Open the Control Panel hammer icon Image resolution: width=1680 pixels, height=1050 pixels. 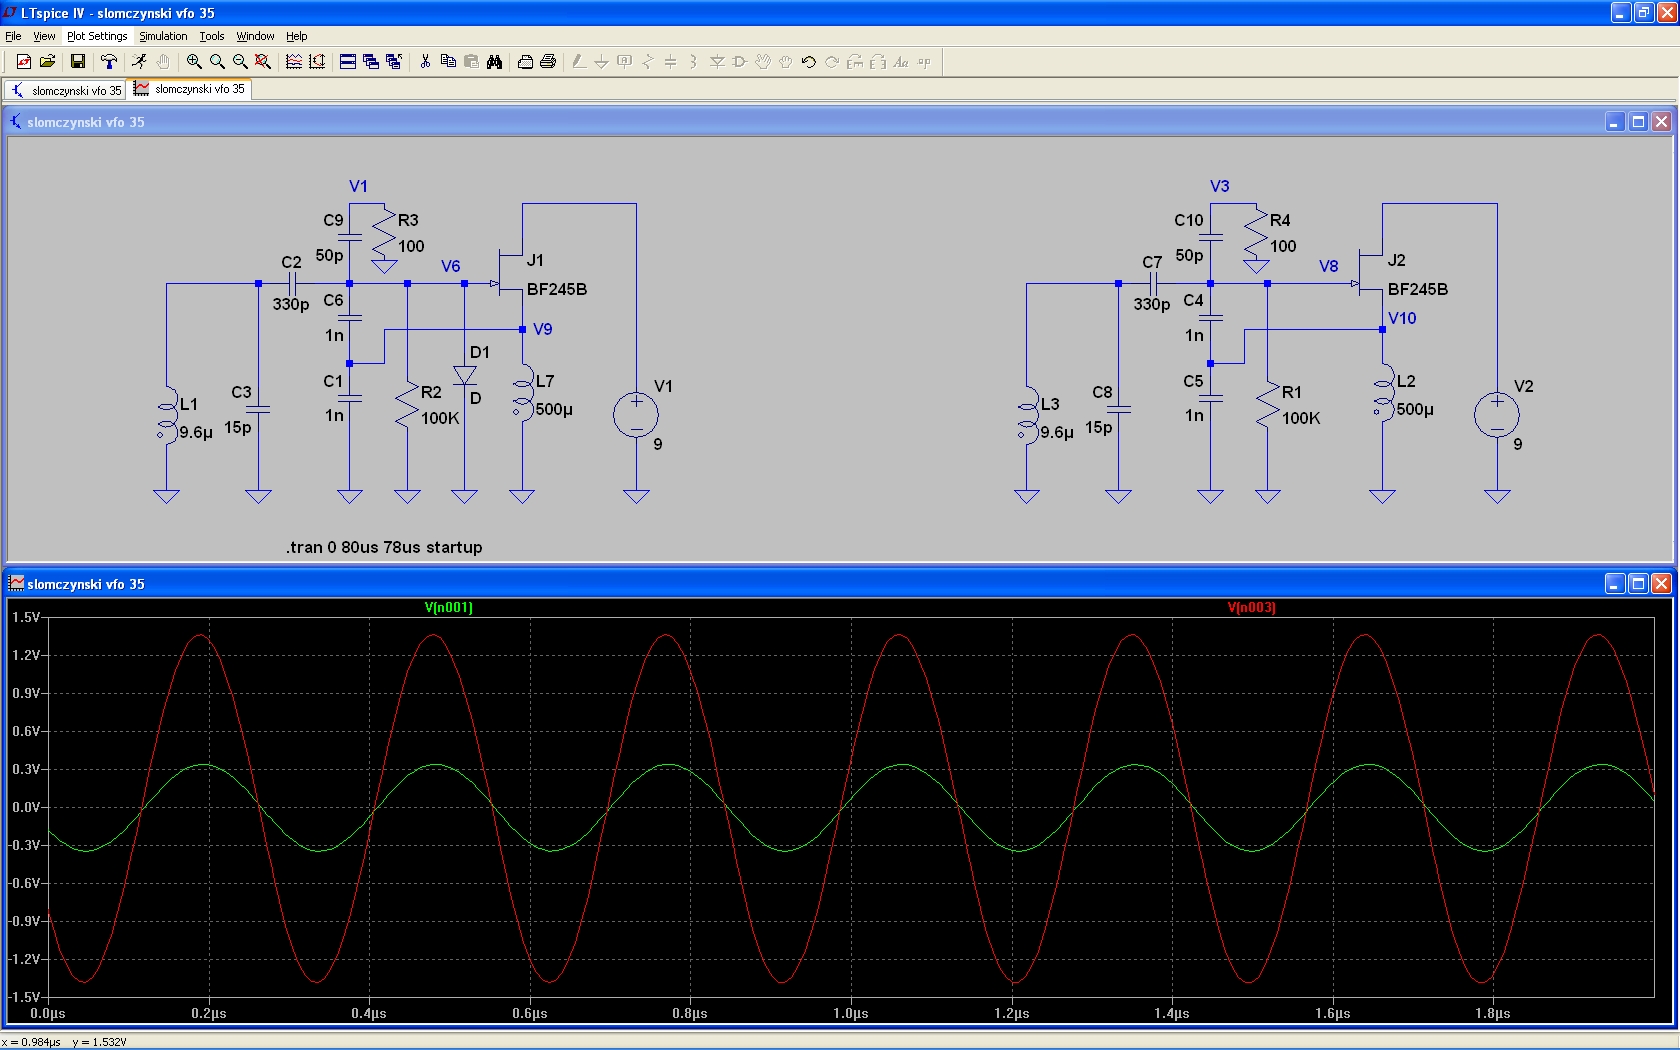click(x=109, y=62)
